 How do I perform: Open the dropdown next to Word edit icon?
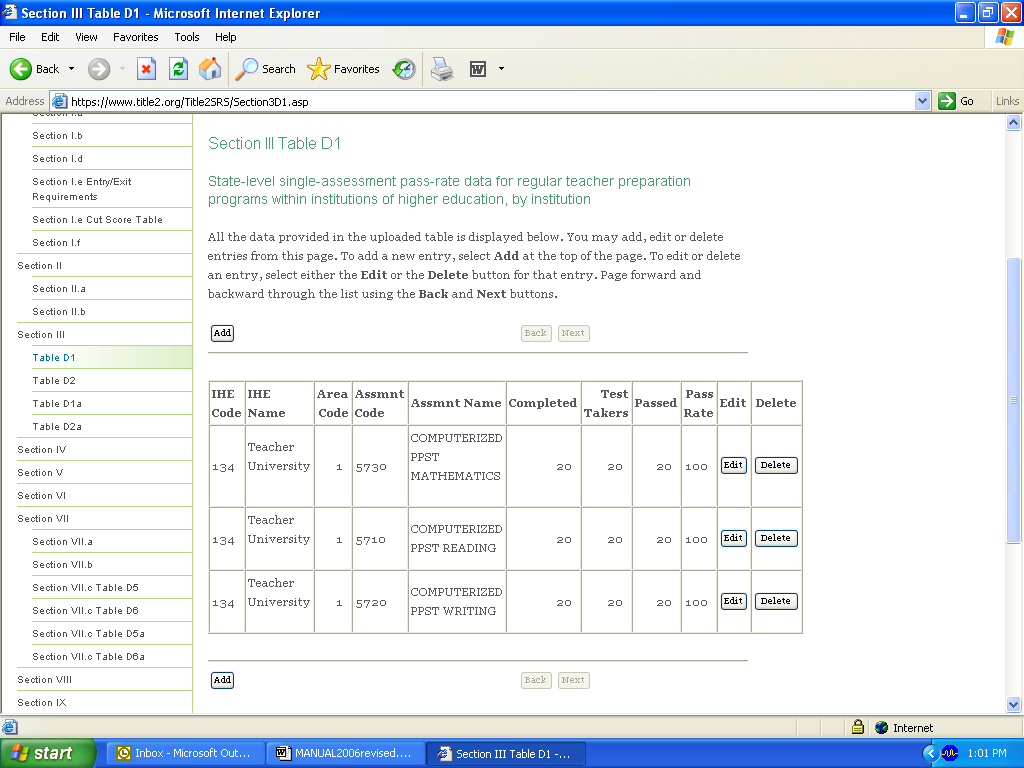[501, 69]
